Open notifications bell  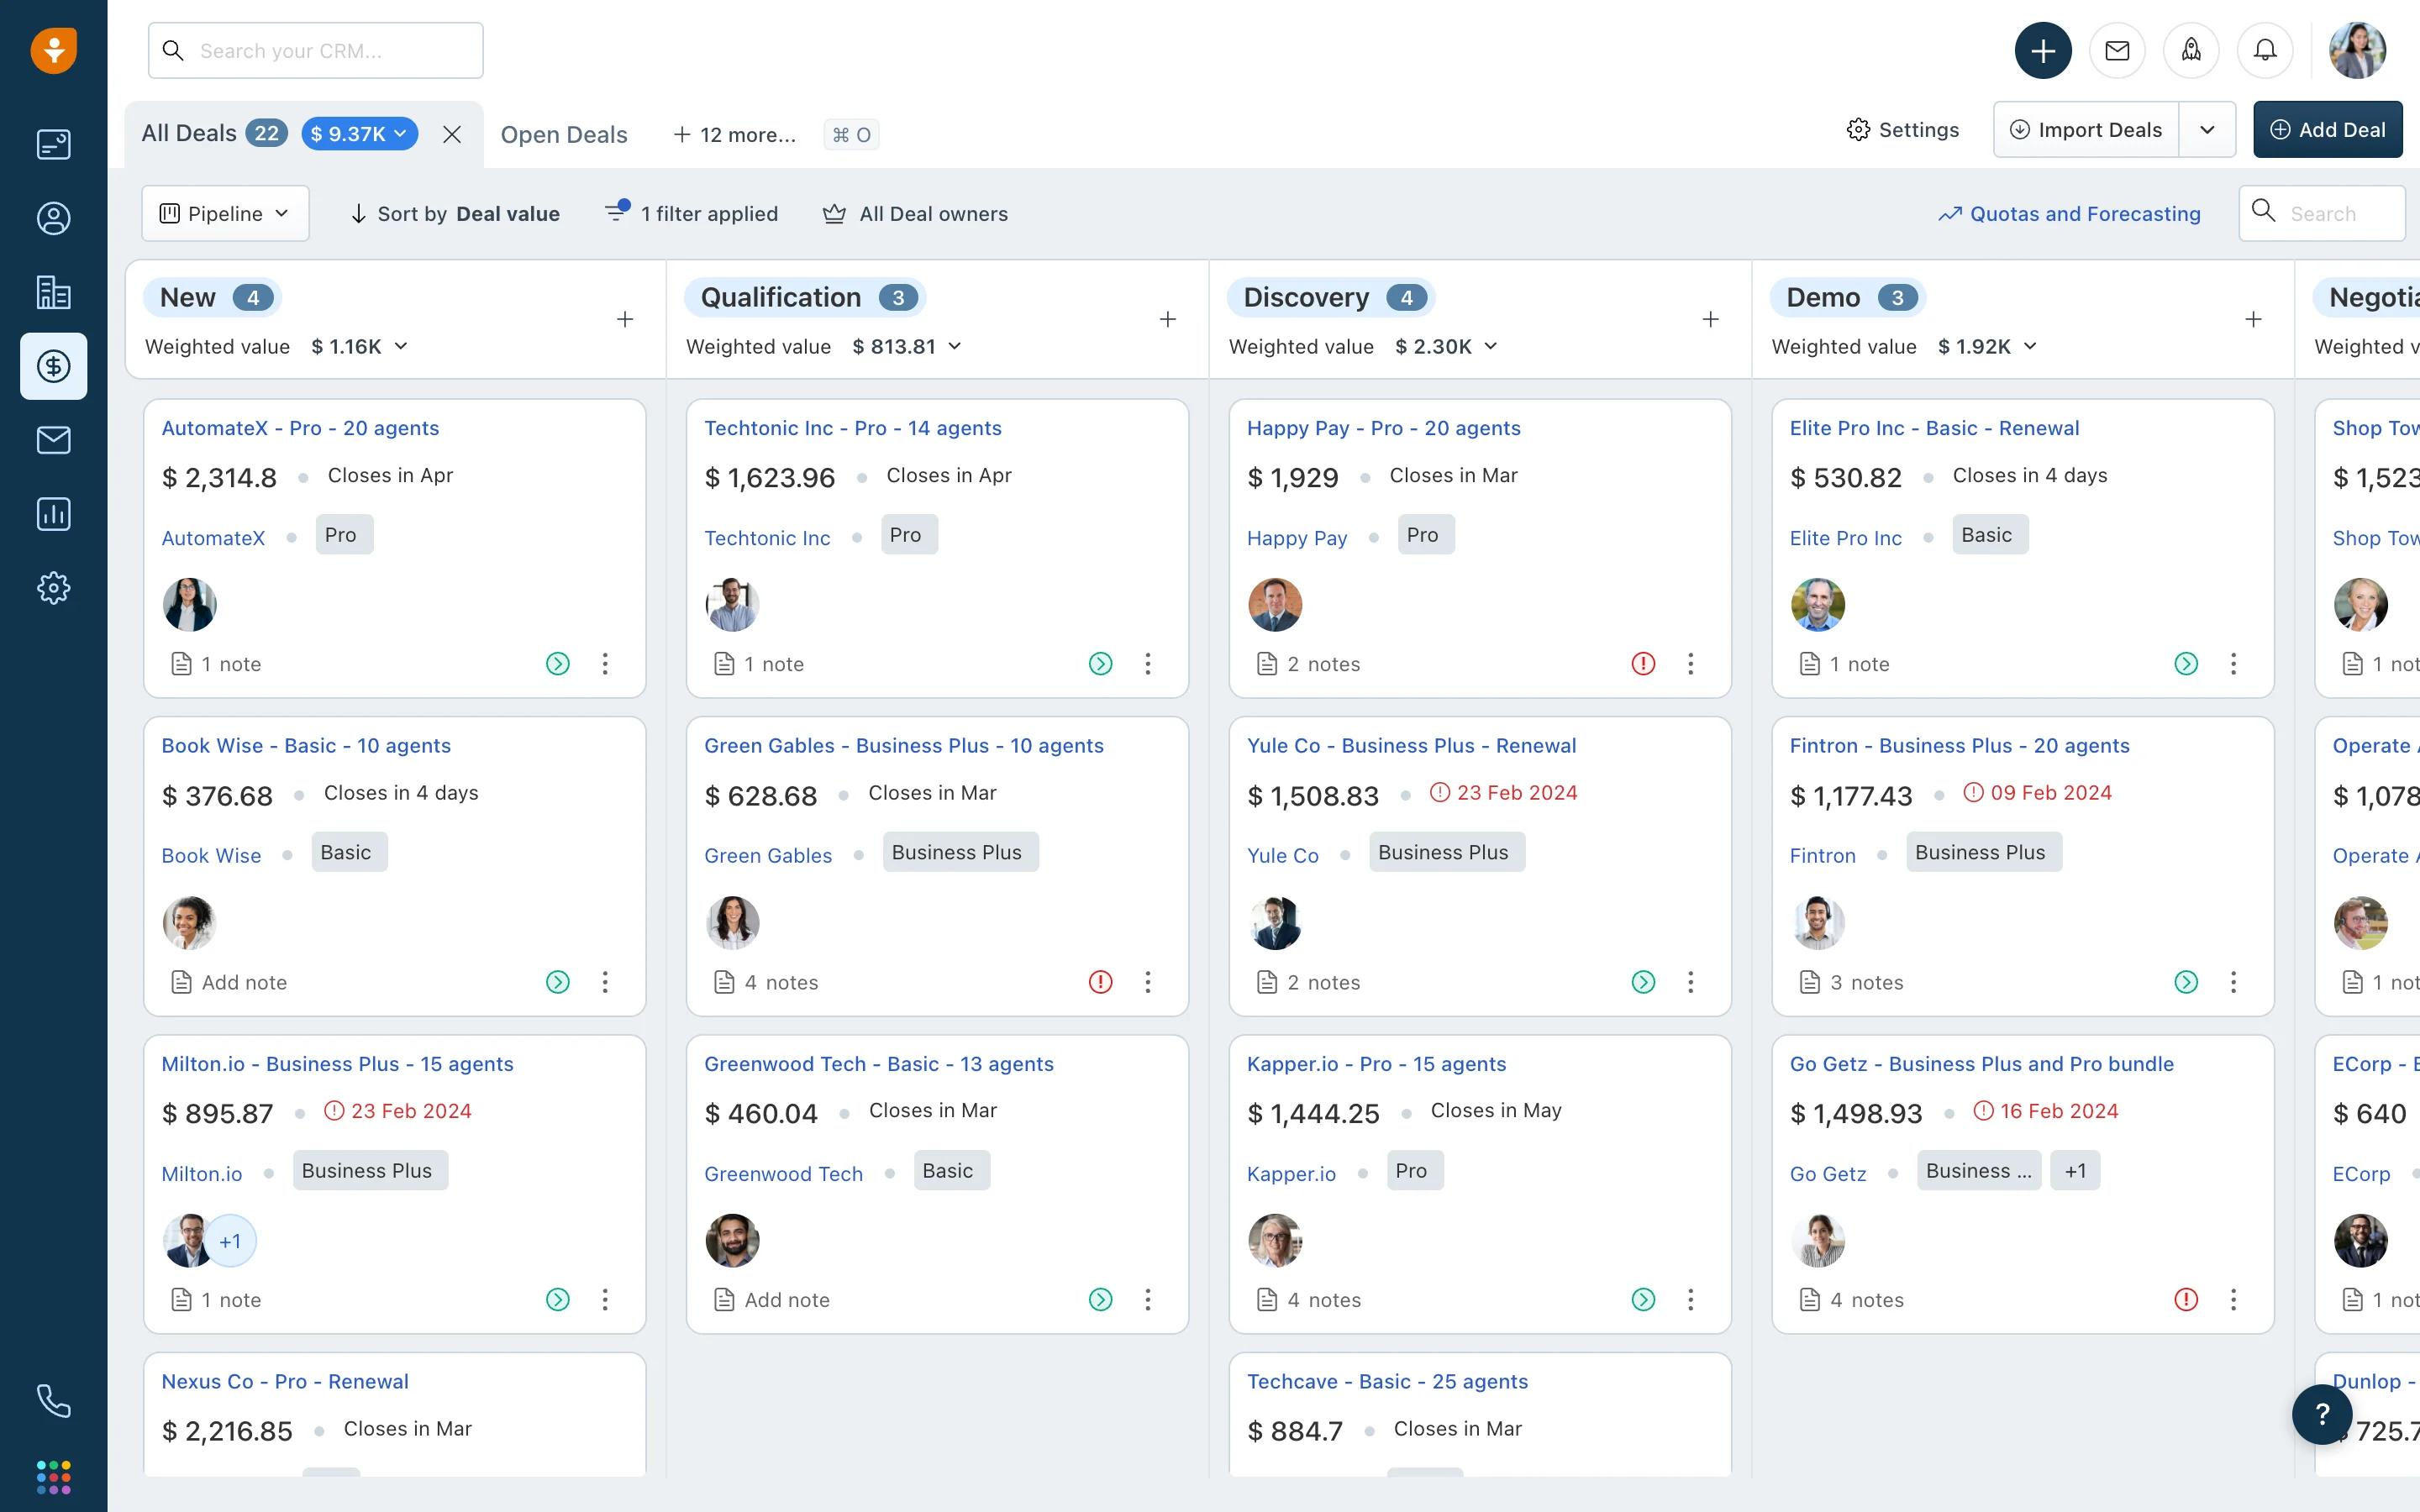click(x=2265, y=50)
